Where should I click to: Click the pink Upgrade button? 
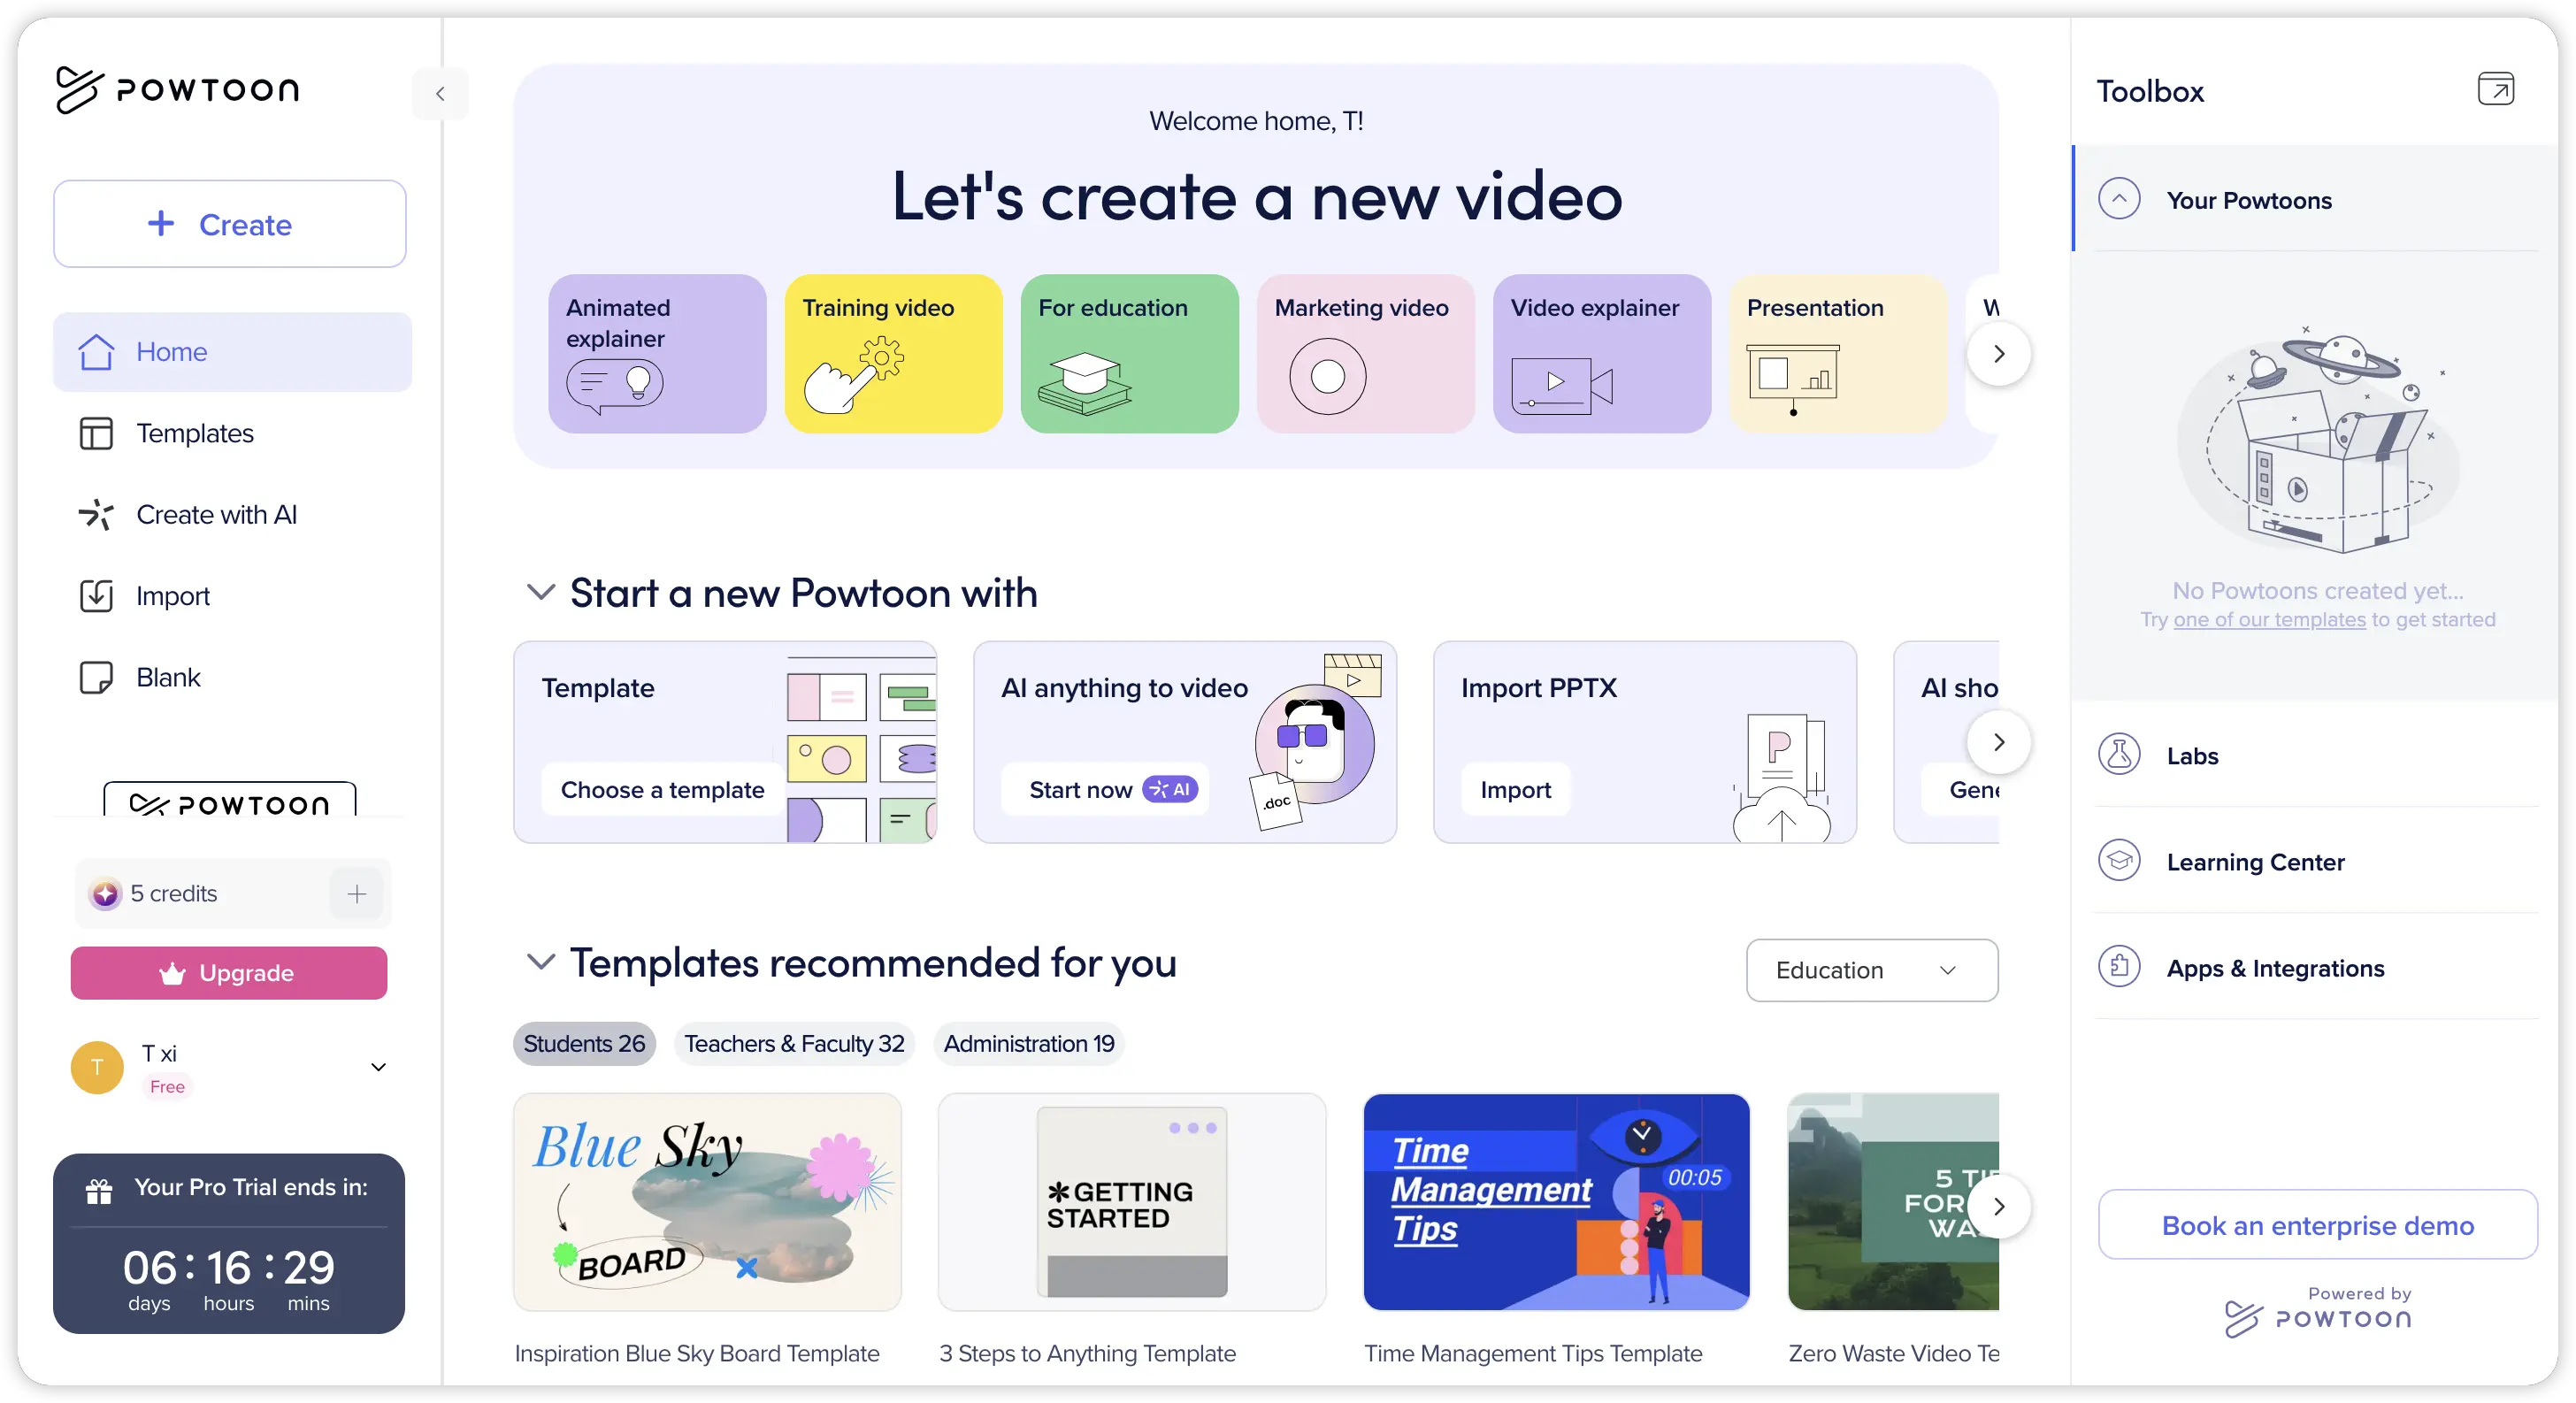[229, 973]
